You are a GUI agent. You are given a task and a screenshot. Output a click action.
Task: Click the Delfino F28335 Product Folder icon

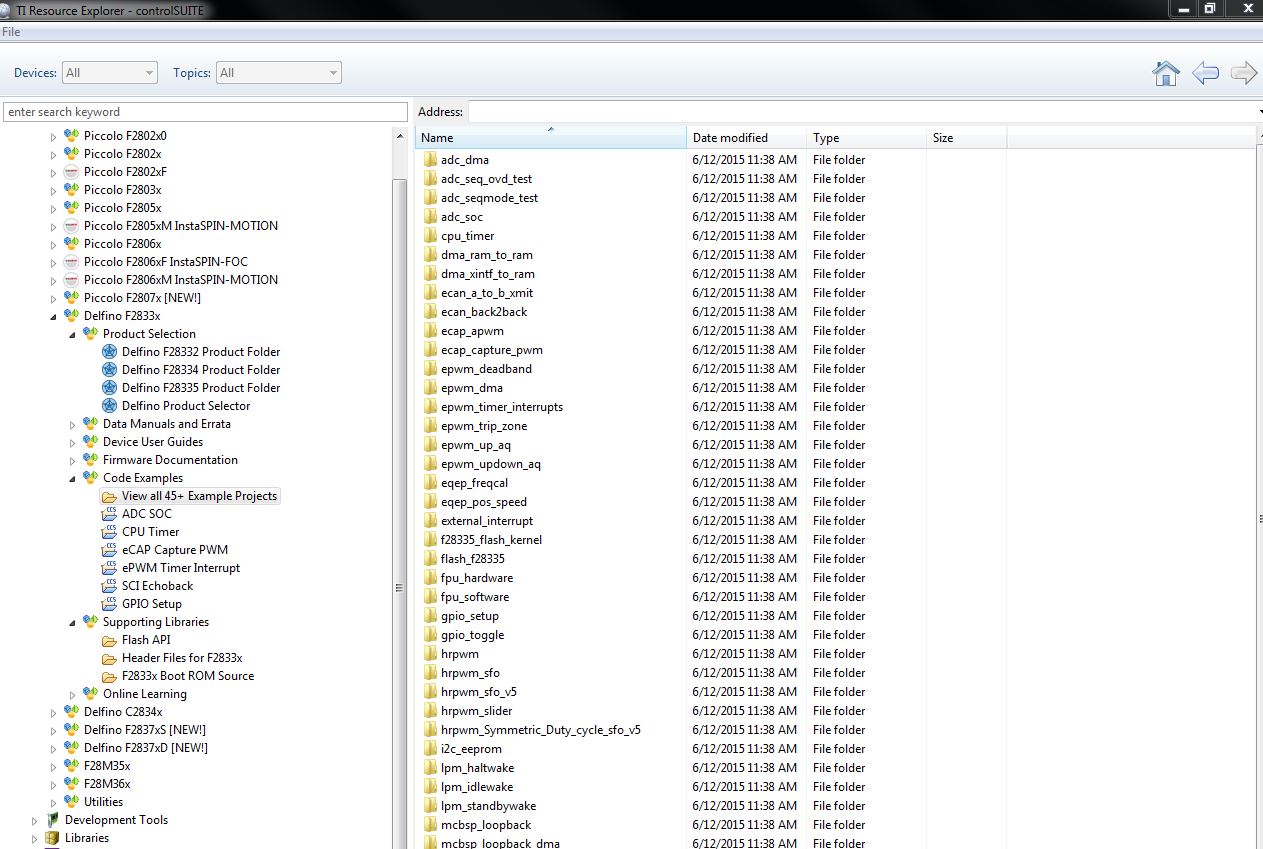point(110,388)
